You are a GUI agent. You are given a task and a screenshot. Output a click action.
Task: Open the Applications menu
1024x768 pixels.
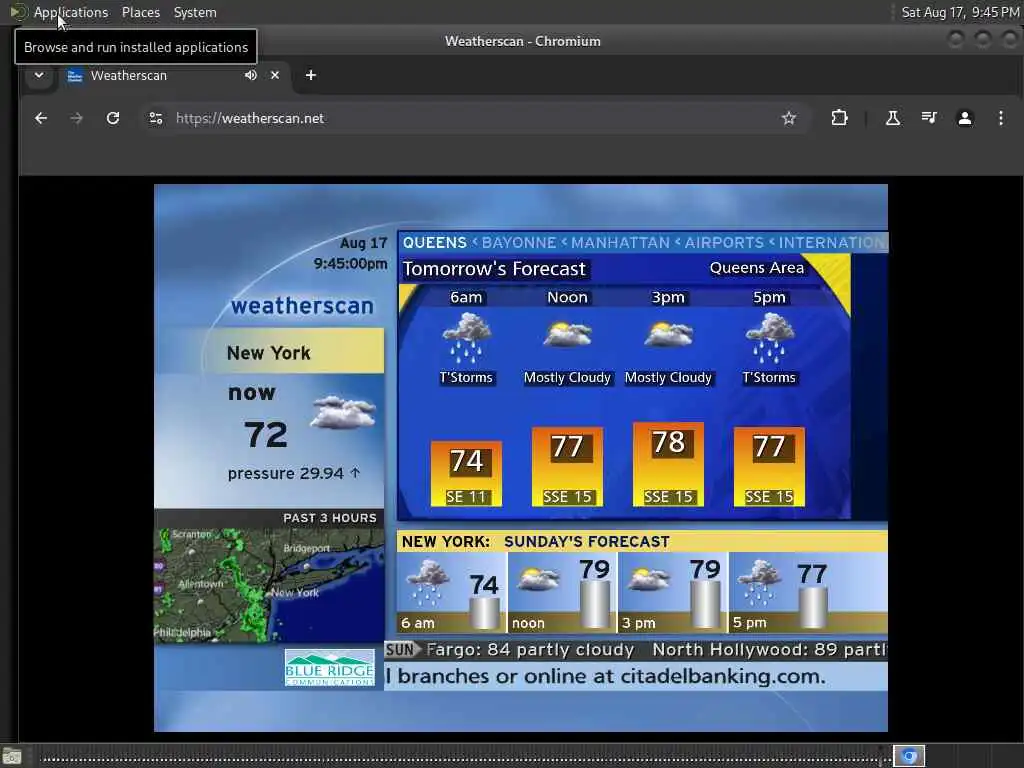click(71, 12)
